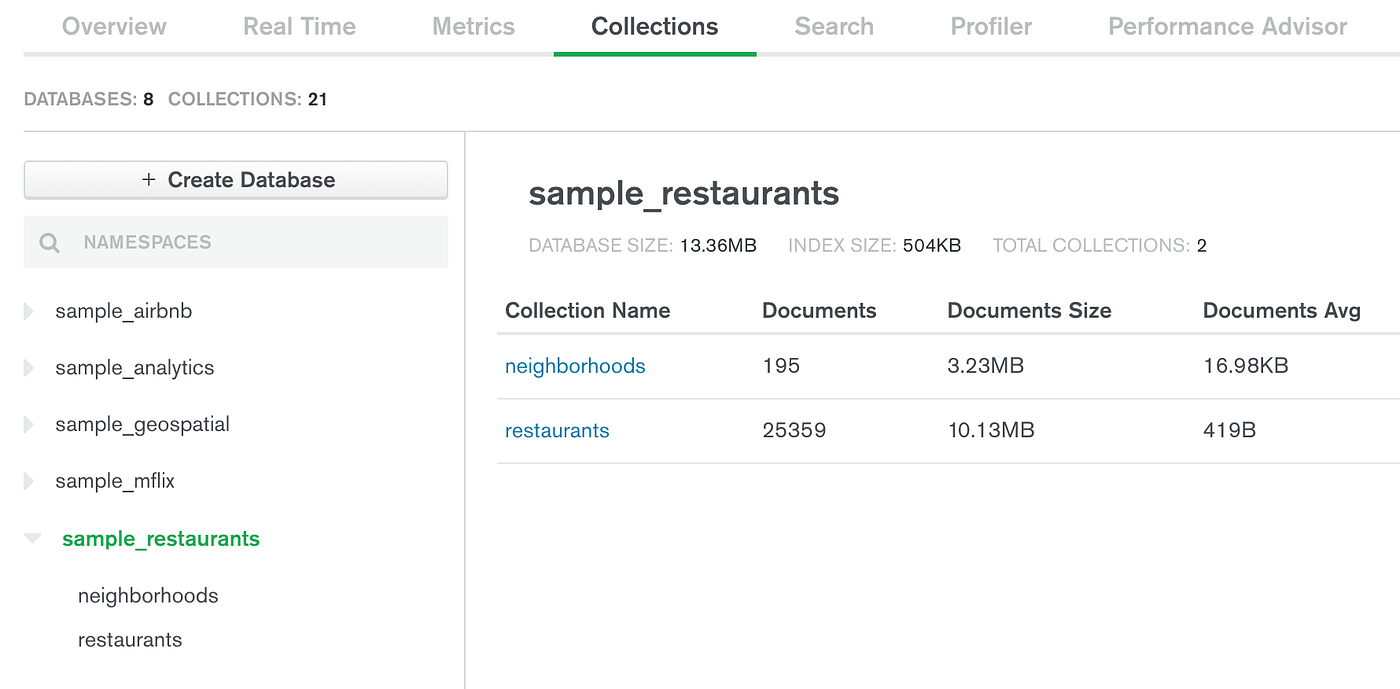Click the Documents Size column header
1400x689 pixels.
1029,311
